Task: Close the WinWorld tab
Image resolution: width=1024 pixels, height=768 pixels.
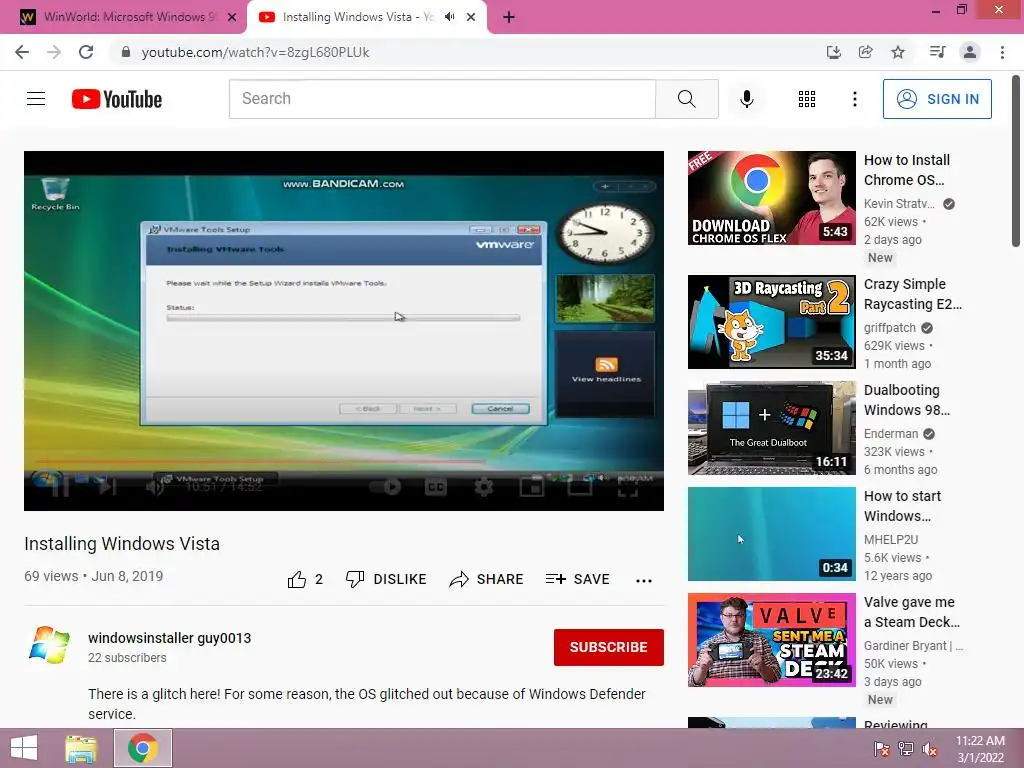Action: (232, 17)
